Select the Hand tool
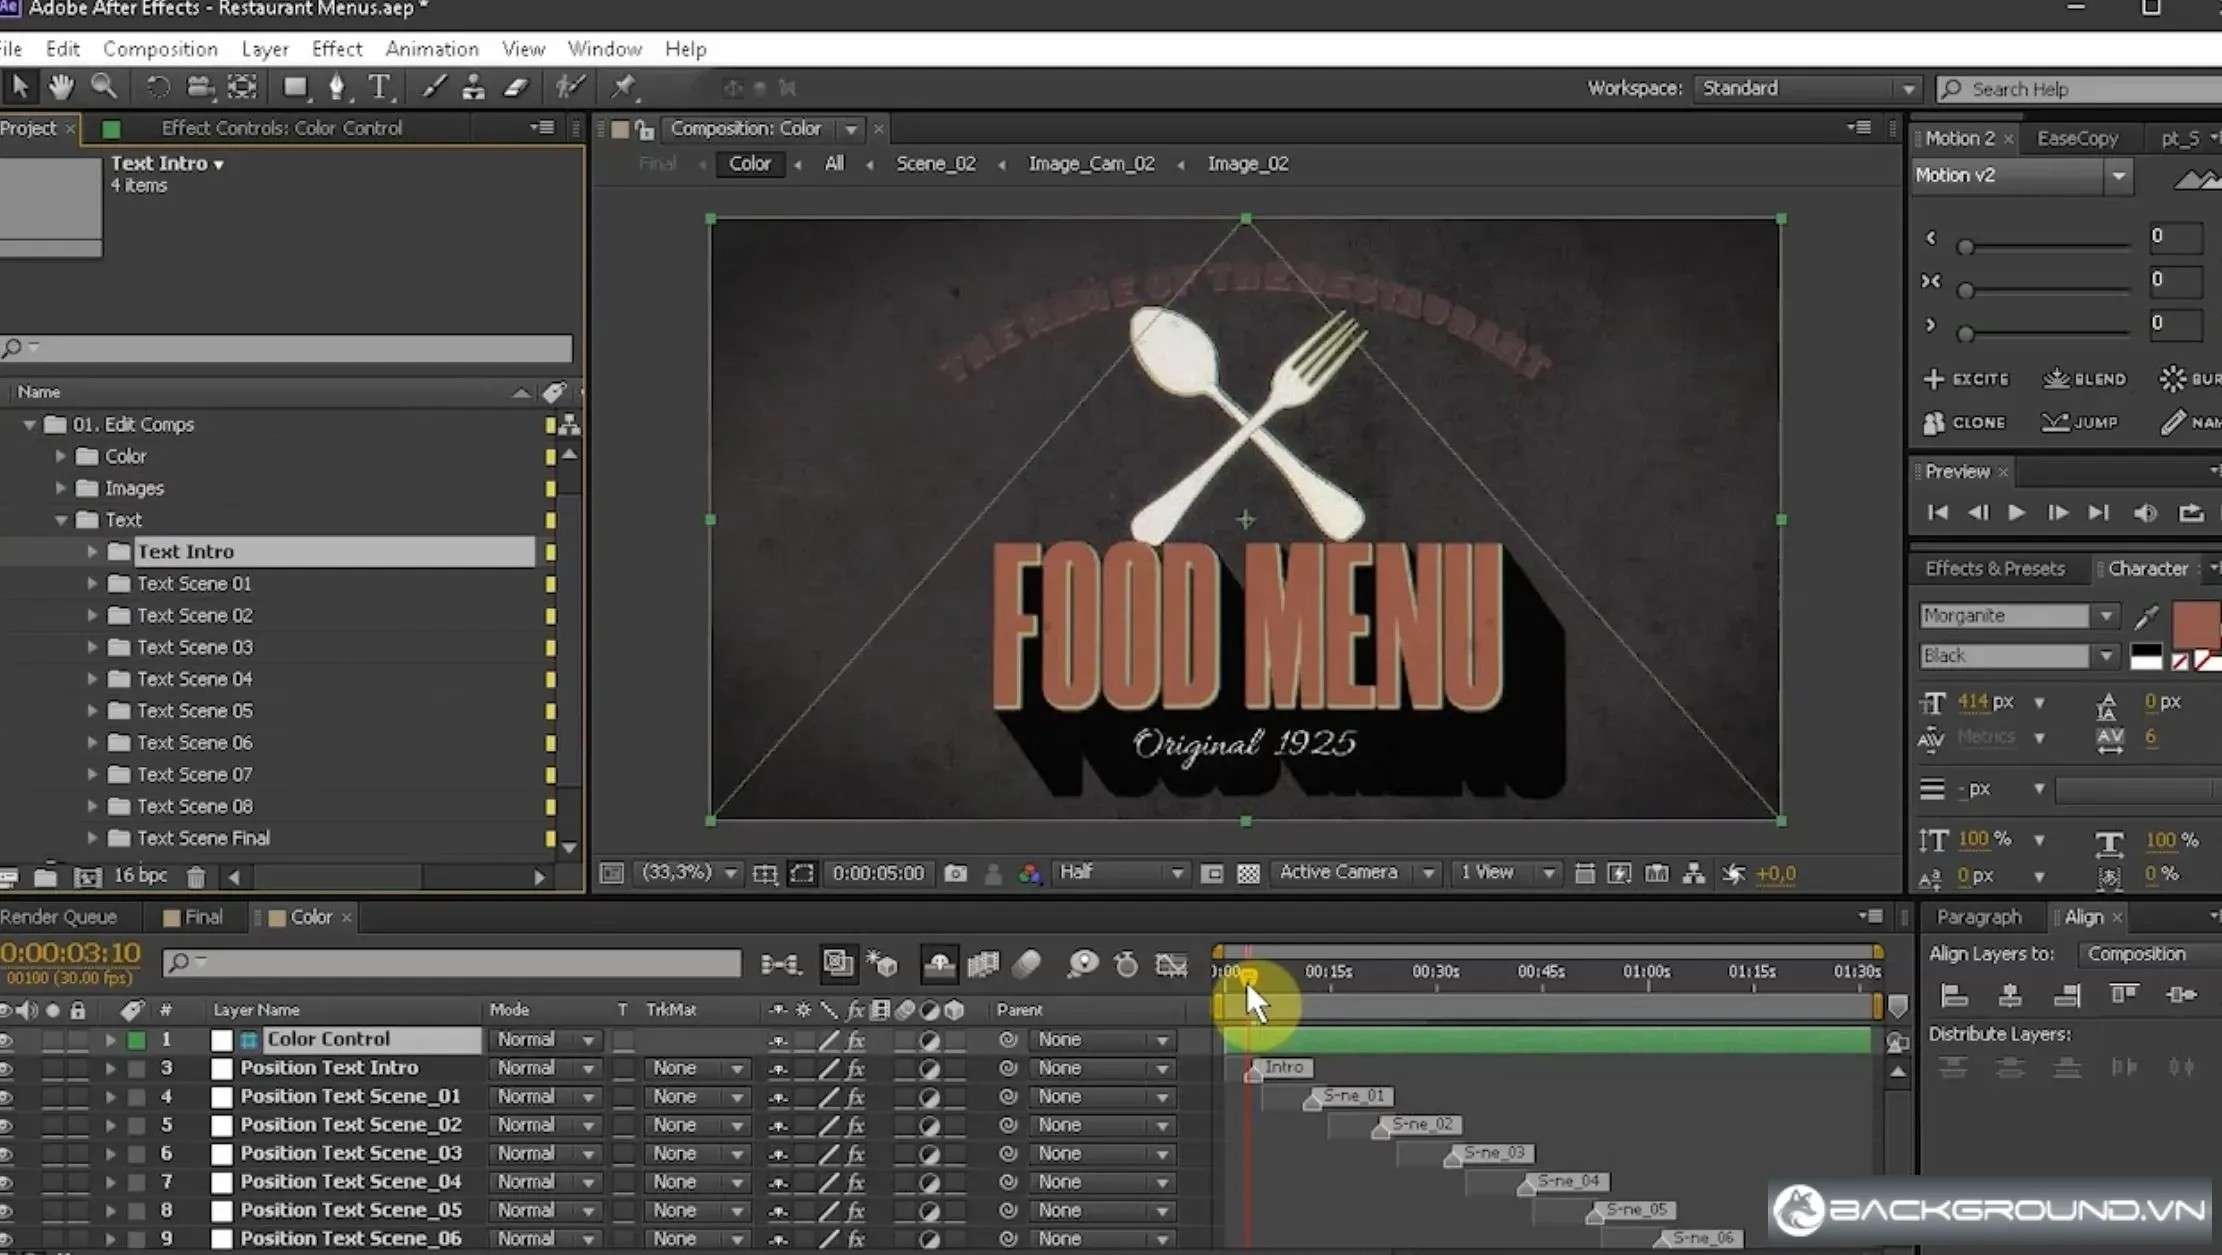This screenshot has width=2222, height=1255. 60,87
